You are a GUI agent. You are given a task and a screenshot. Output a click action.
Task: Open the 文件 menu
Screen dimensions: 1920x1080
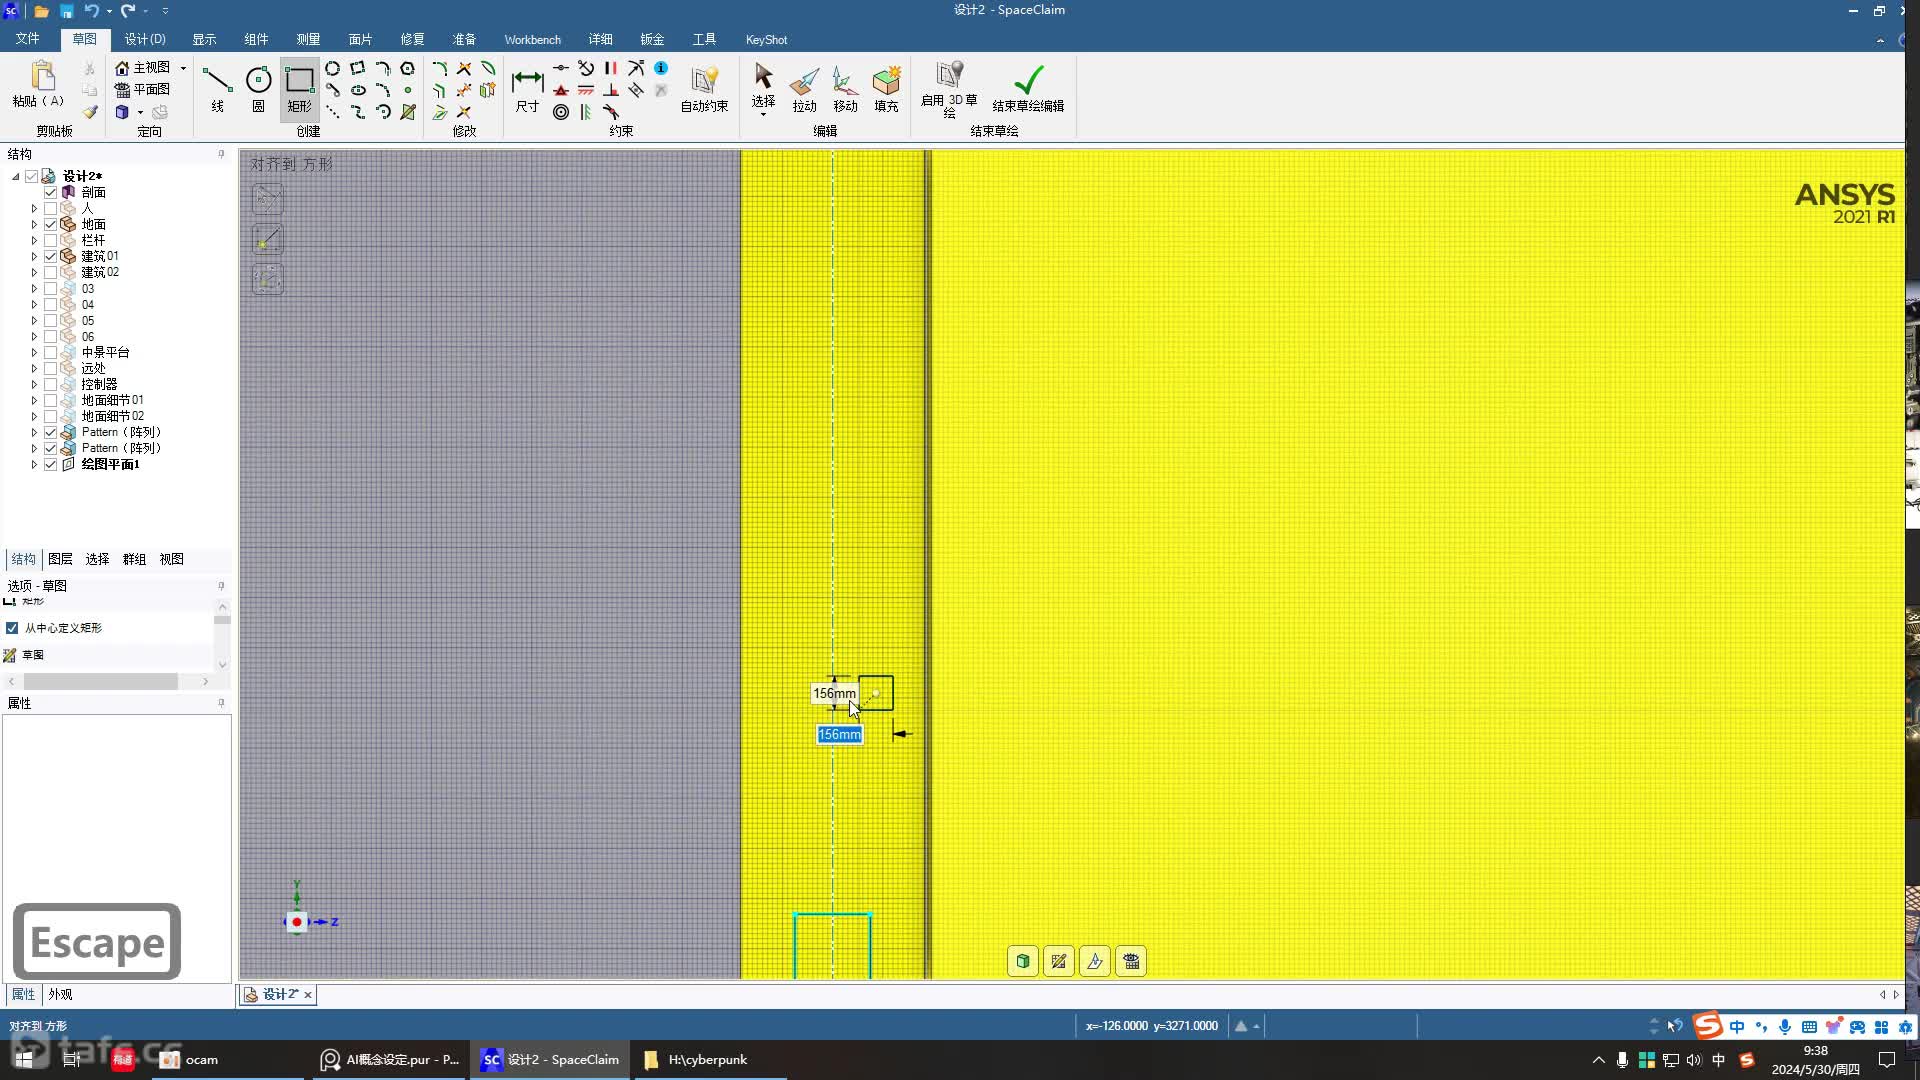(27, 39)
